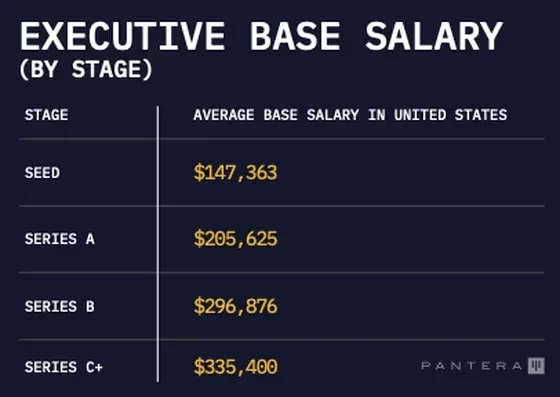Click the $147,363 salary value

(x=235, y=173)
